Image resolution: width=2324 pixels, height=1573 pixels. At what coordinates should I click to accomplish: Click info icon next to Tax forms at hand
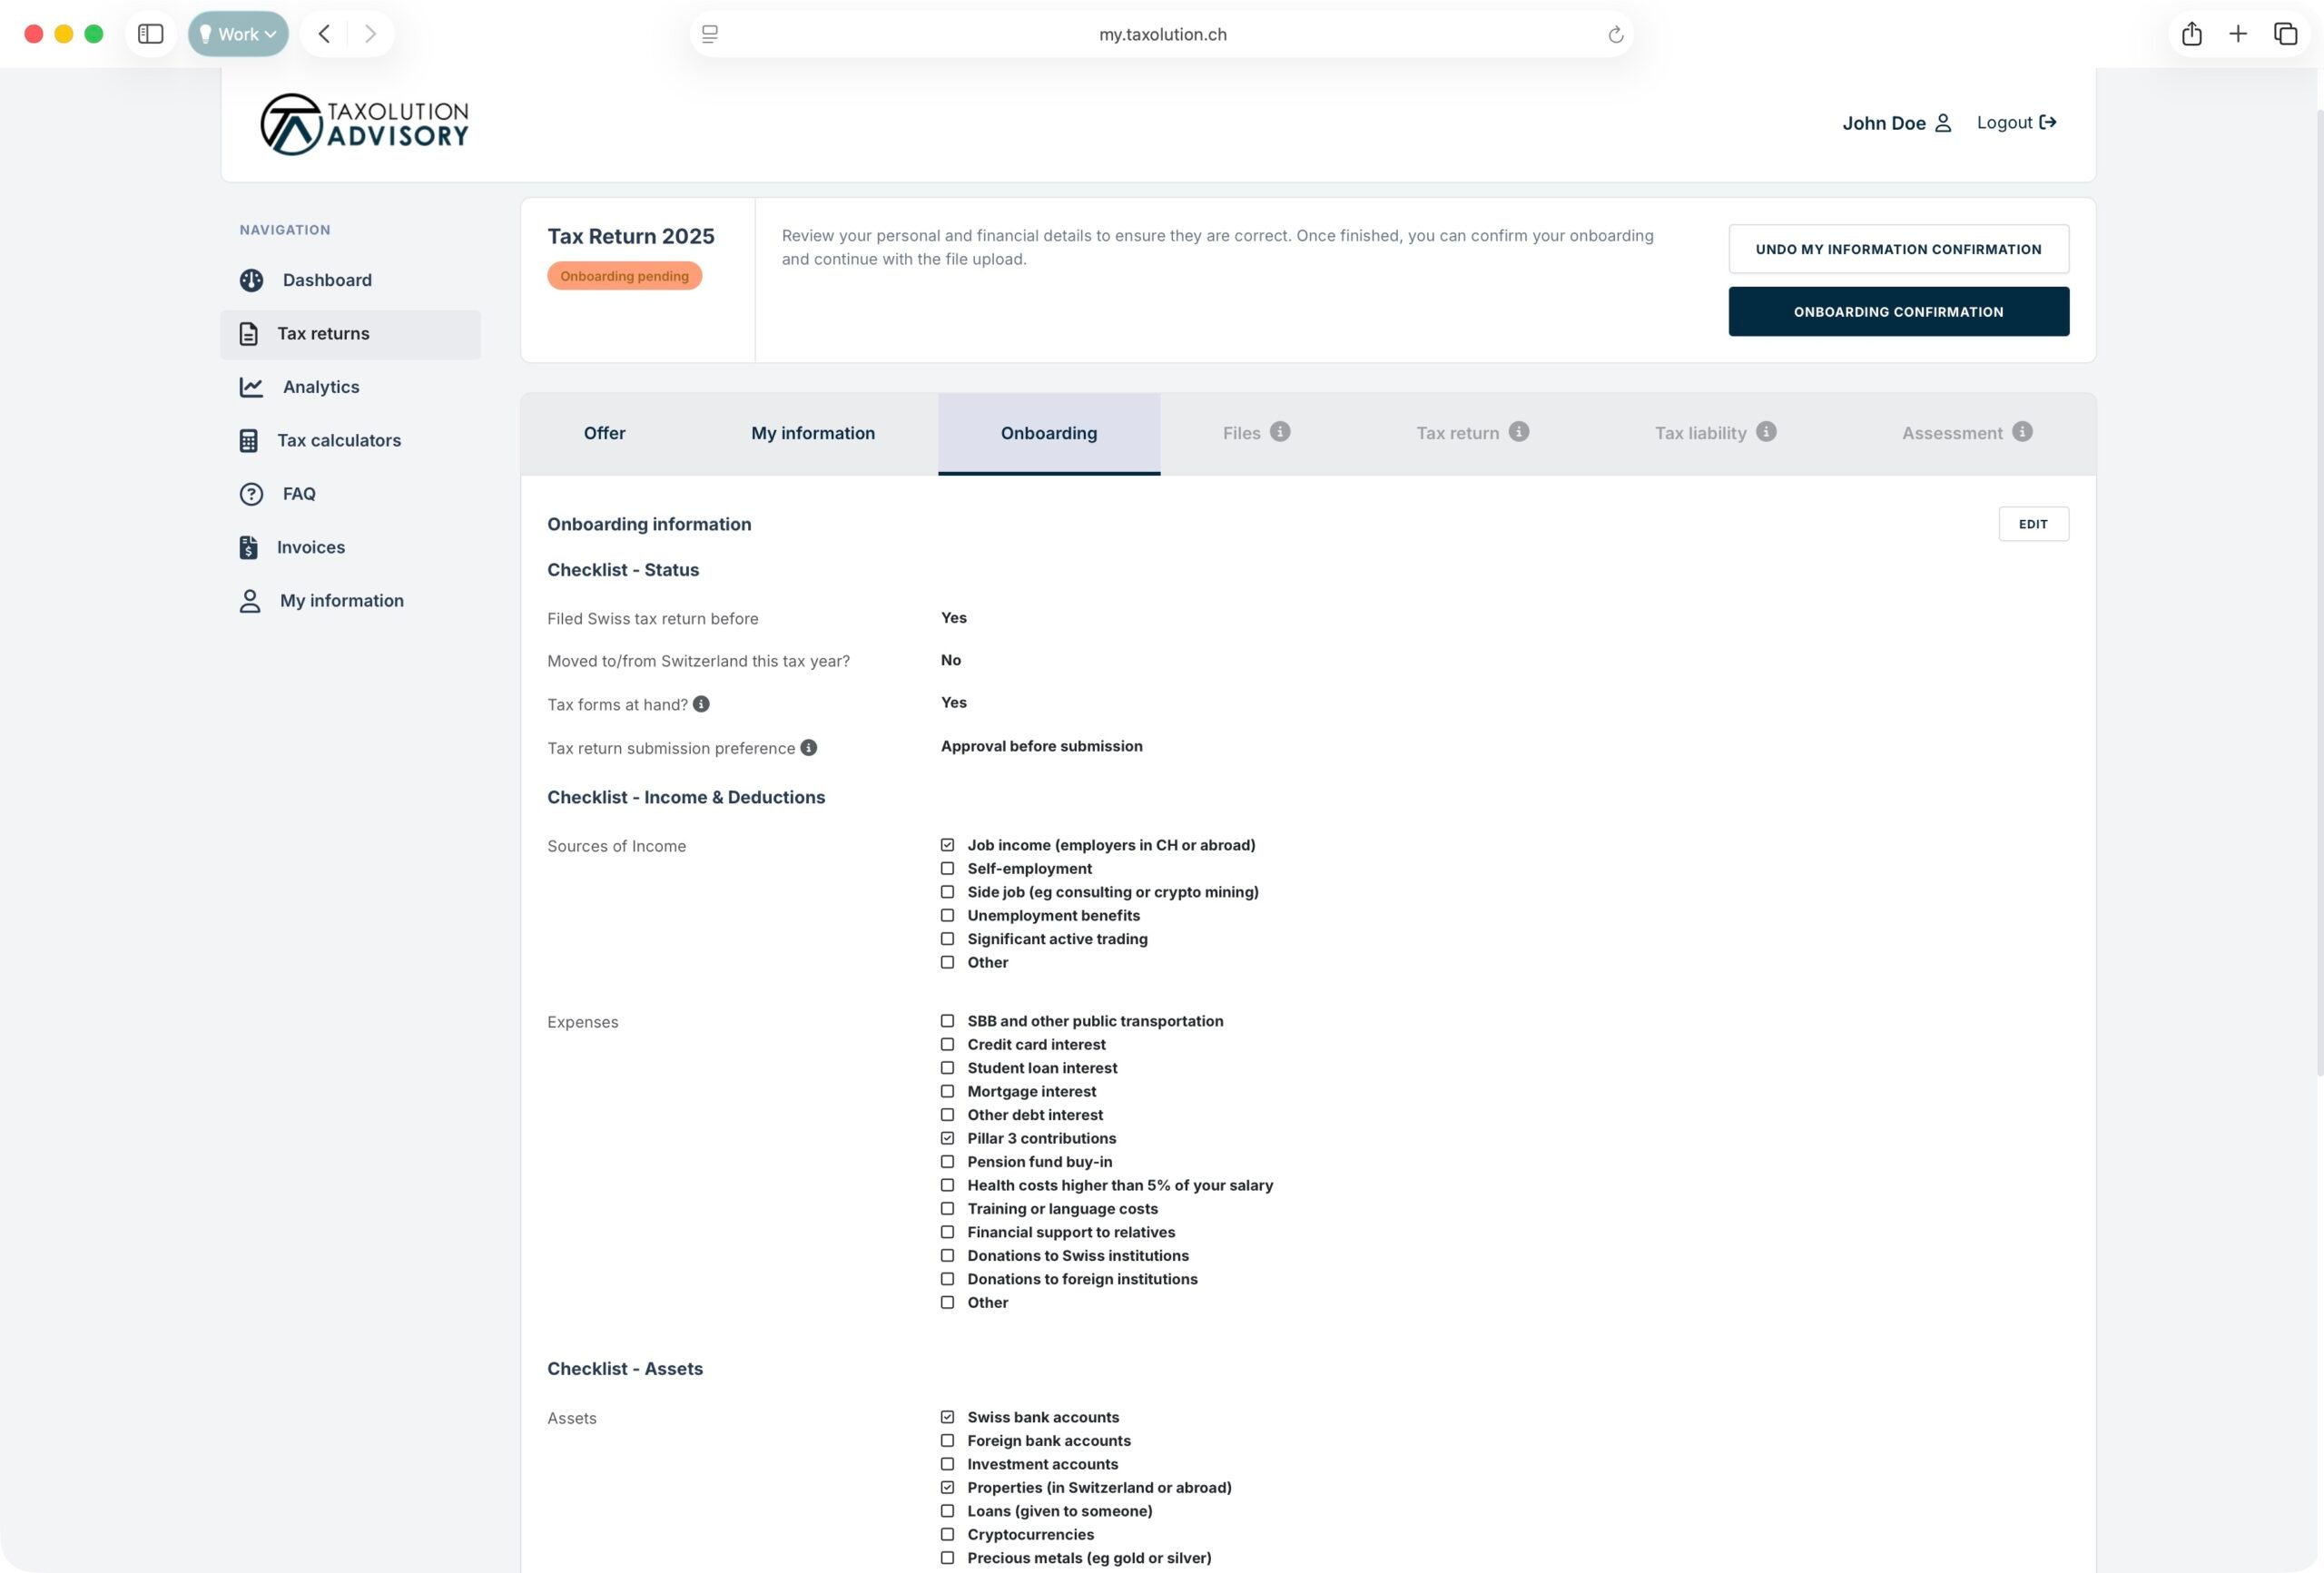pos(701,704)
